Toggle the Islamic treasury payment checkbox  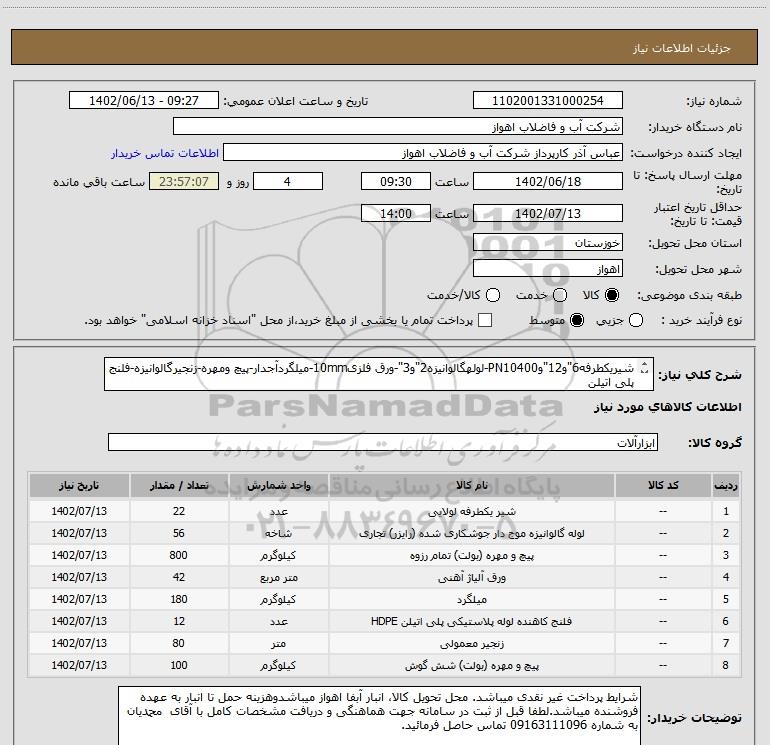pyautogui.click(x=485, y=321)
